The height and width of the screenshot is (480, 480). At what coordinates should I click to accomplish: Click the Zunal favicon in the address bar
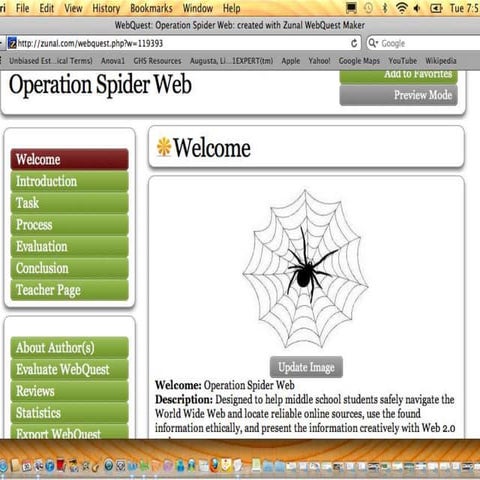(x=12, y=43)
